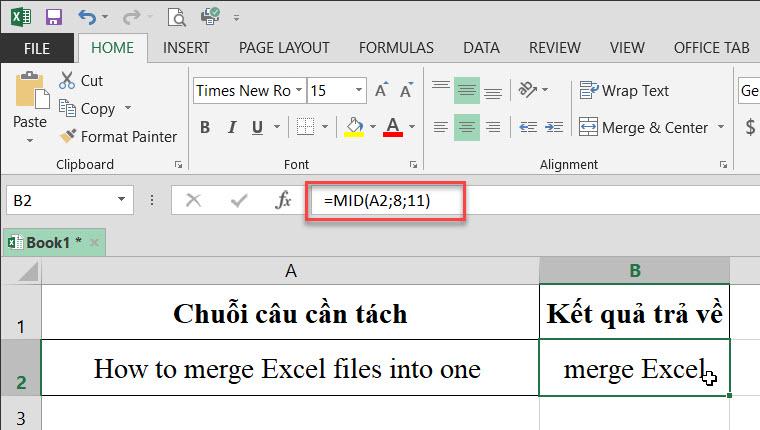Image resolution: width=760 pixels, height=430 pixels.
Task: Open the Alignment dialog launcher
Action: [x=724, y=165]
